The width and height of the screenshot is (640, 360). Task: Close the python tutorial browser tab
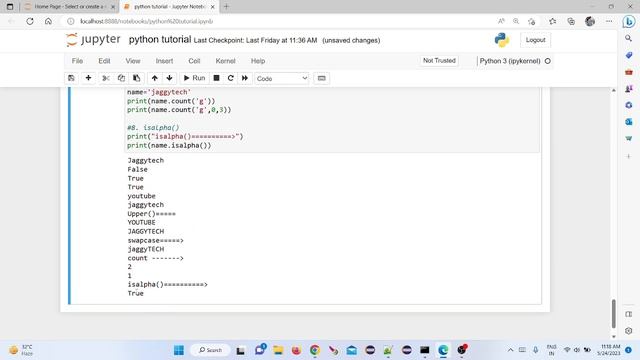point(212,7)
